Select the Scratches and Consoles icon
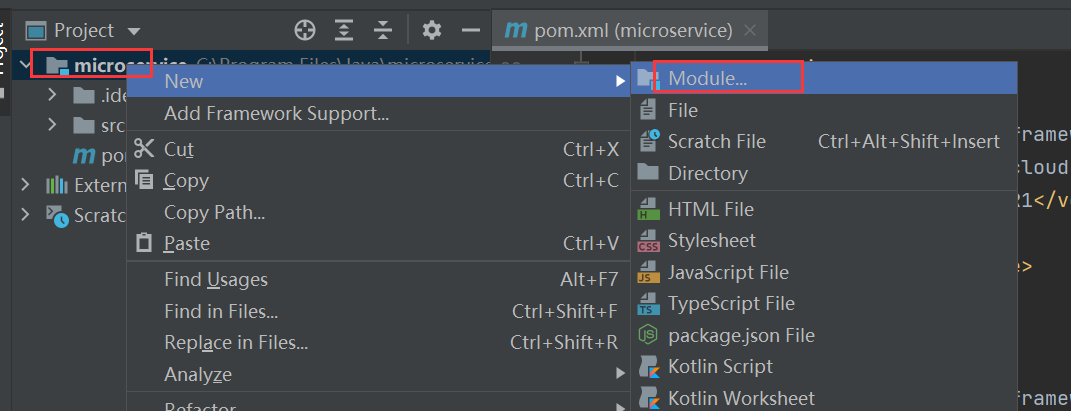 (x=57, y=216)
